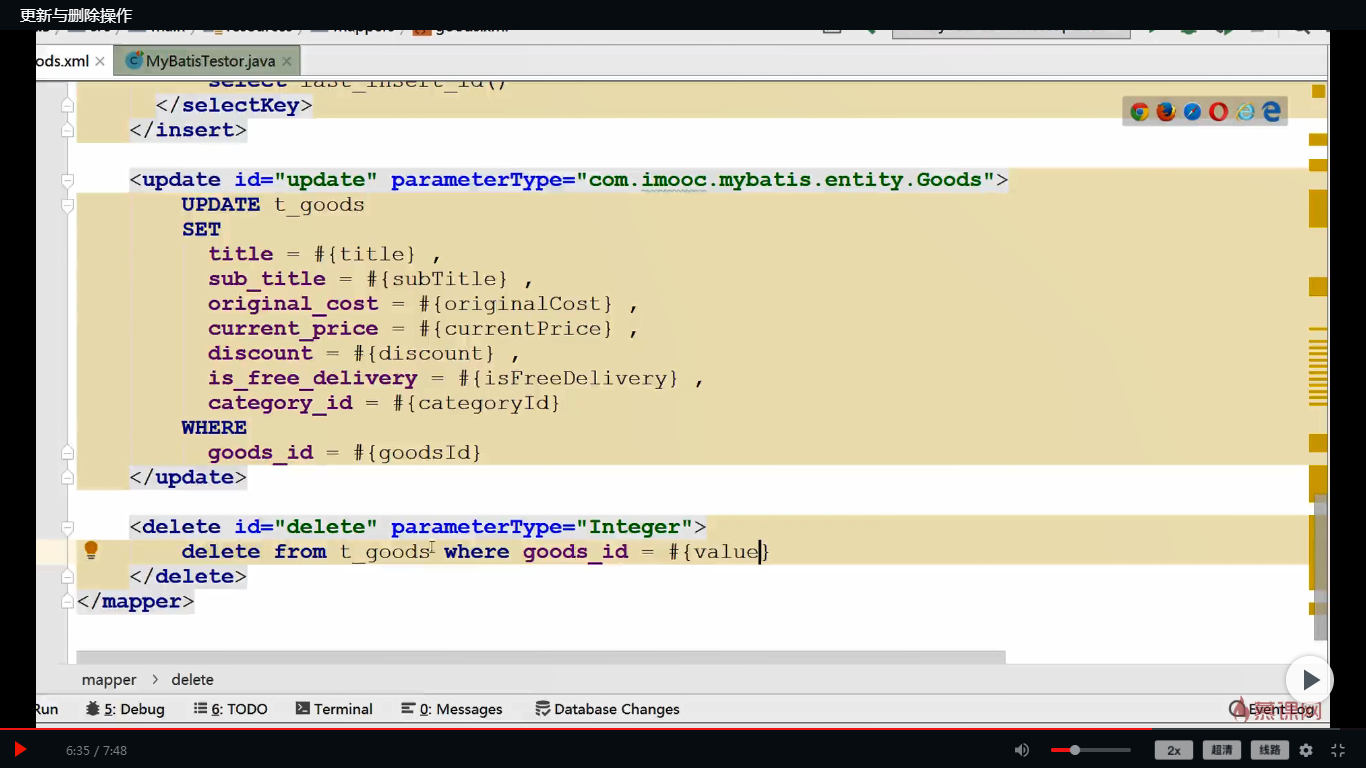The image size is (1366, 768).
Task: Click parameterType "Integer" in delete tag
Action: [634, 527]
